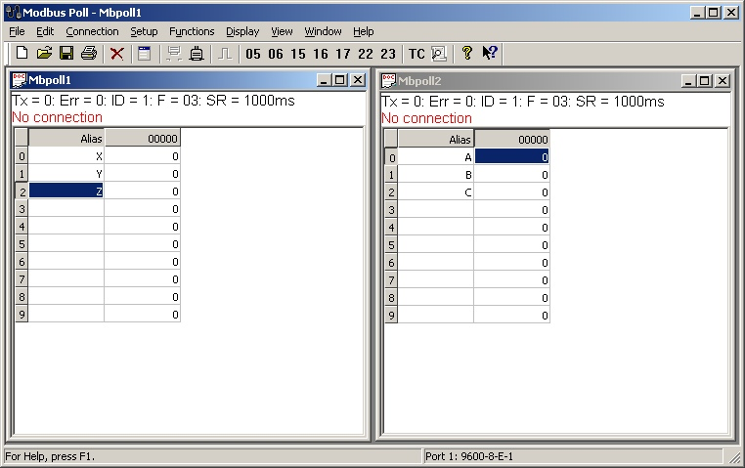Viewport: 745px width, 468px height.
Task: Open the Connection menu
Action: pos(92,31)
